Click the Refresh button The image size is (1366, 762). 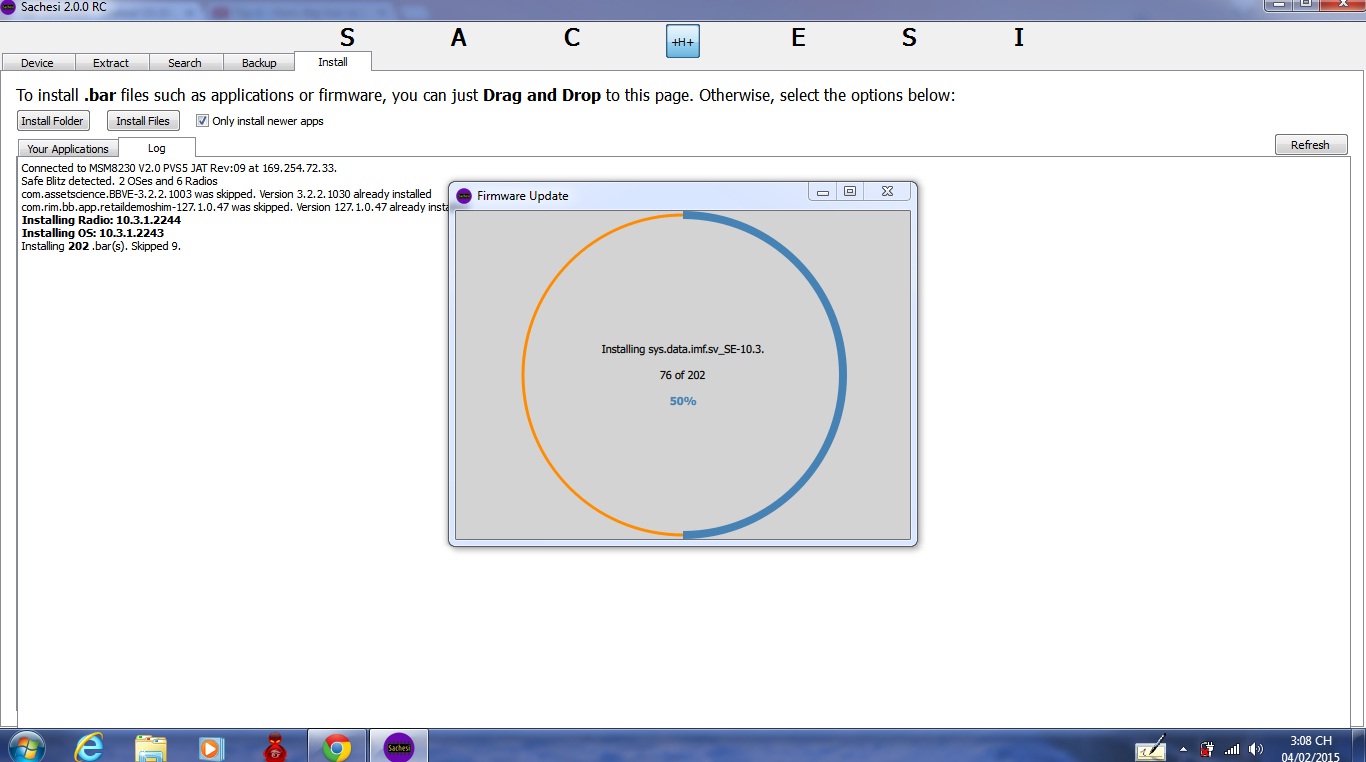1310,145
